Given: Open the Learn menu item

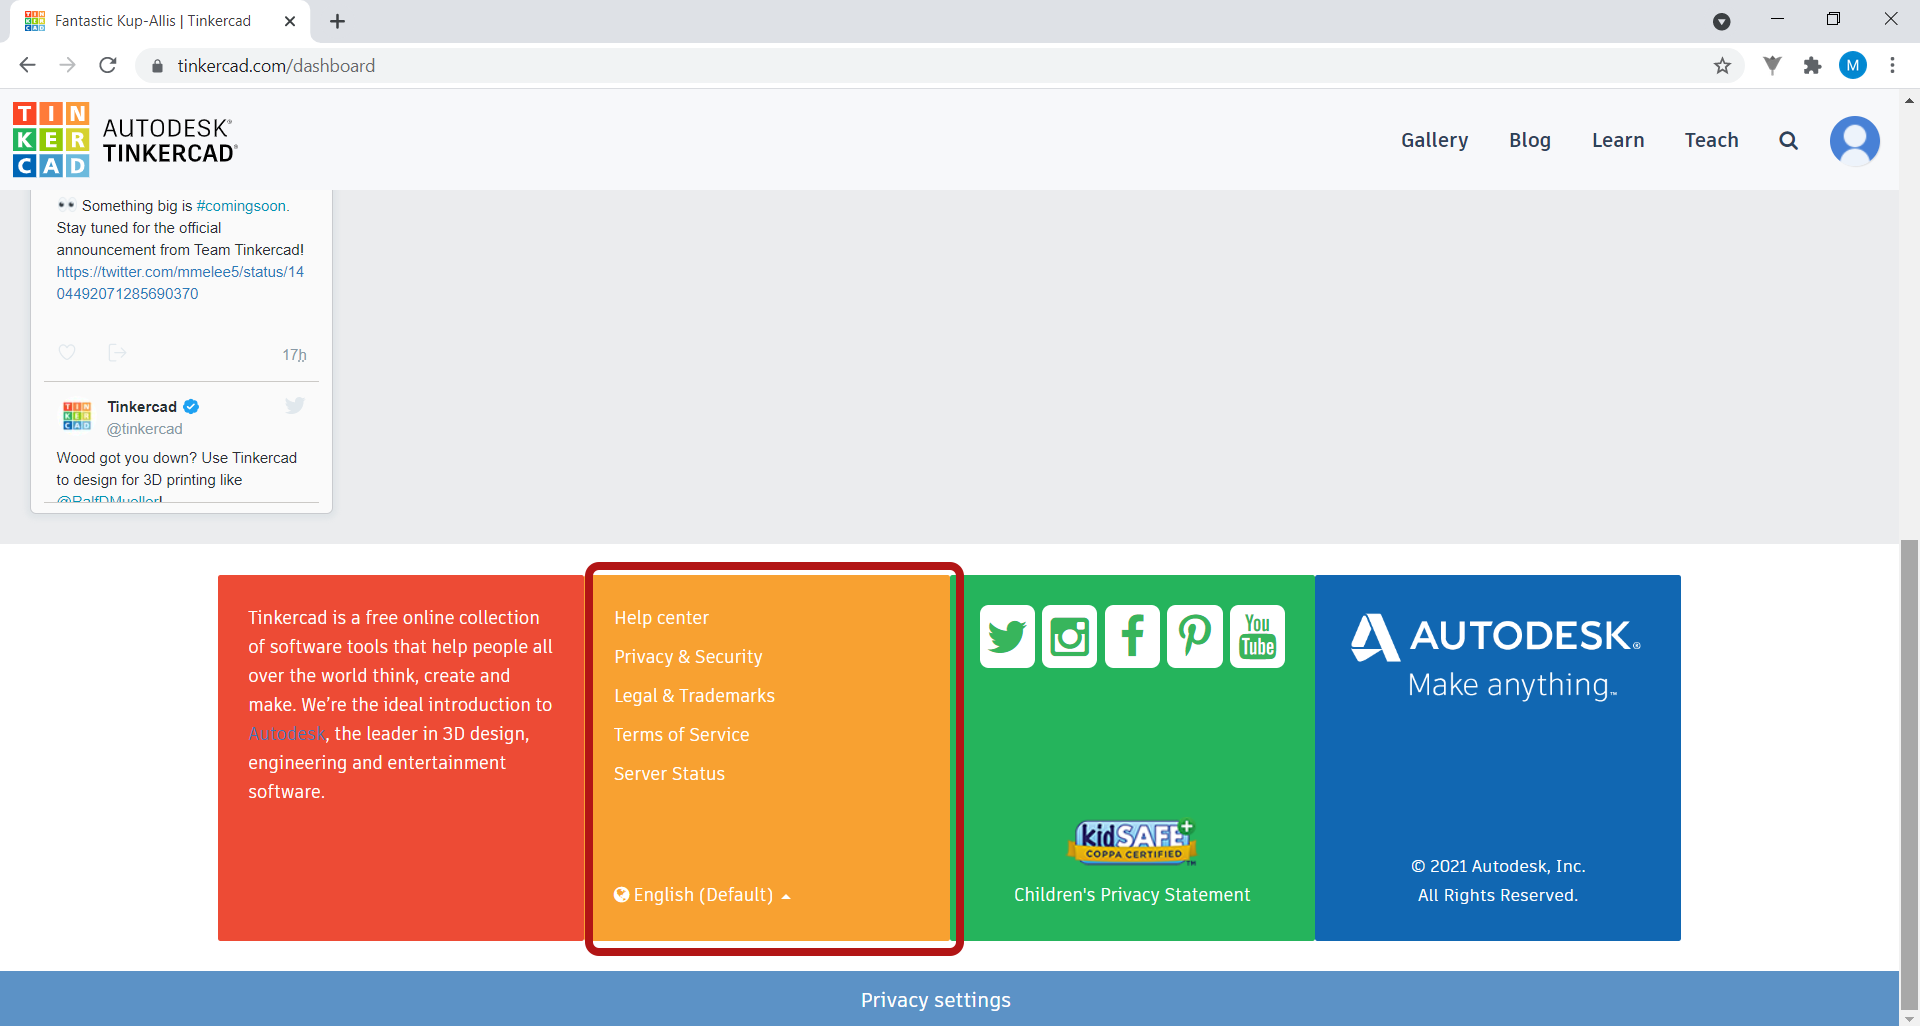Looking at the screenshot, I should pos(1618,141).
